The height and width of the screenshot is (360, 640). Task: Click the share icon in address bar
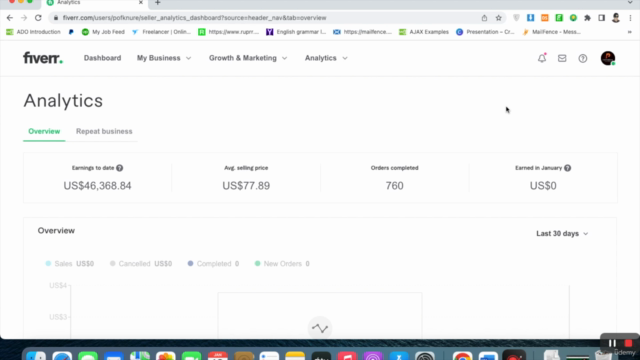click(484, 18)
